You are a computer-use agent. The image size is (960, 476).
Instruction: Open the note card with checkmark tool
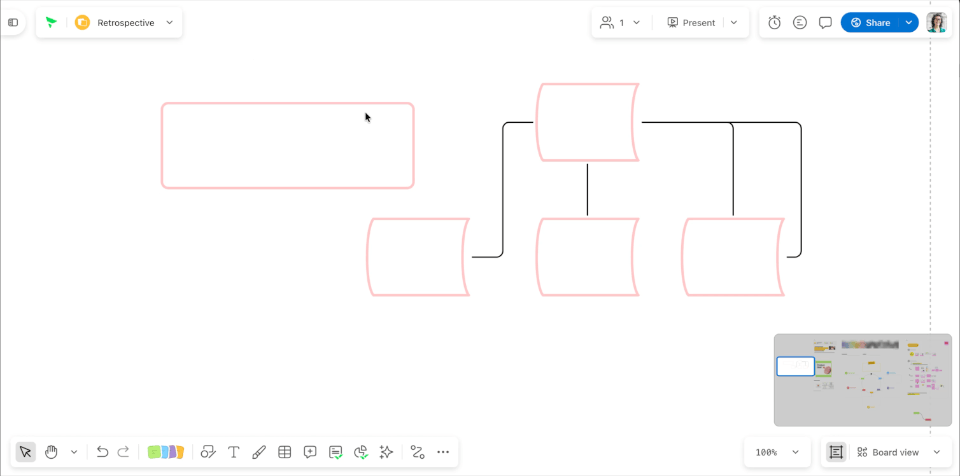coord(336,452)
